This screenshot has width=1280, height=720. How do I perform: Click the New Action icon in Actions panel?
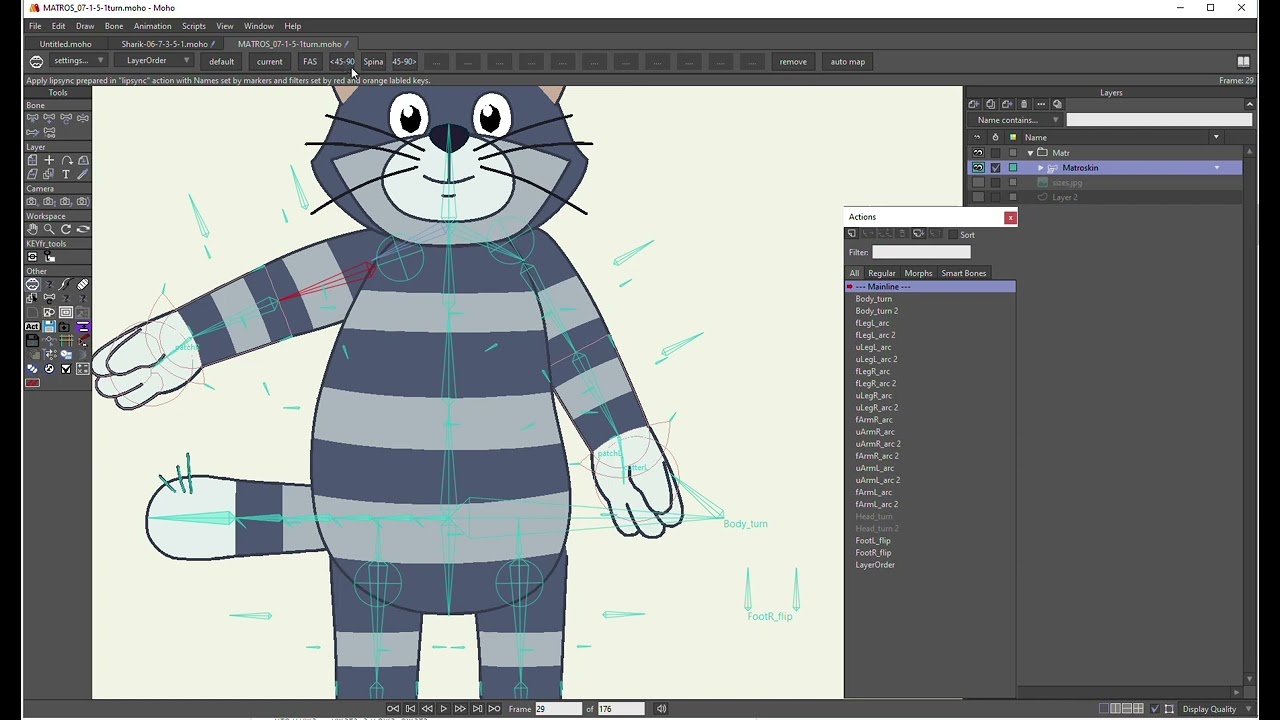(x=852, y=234)
